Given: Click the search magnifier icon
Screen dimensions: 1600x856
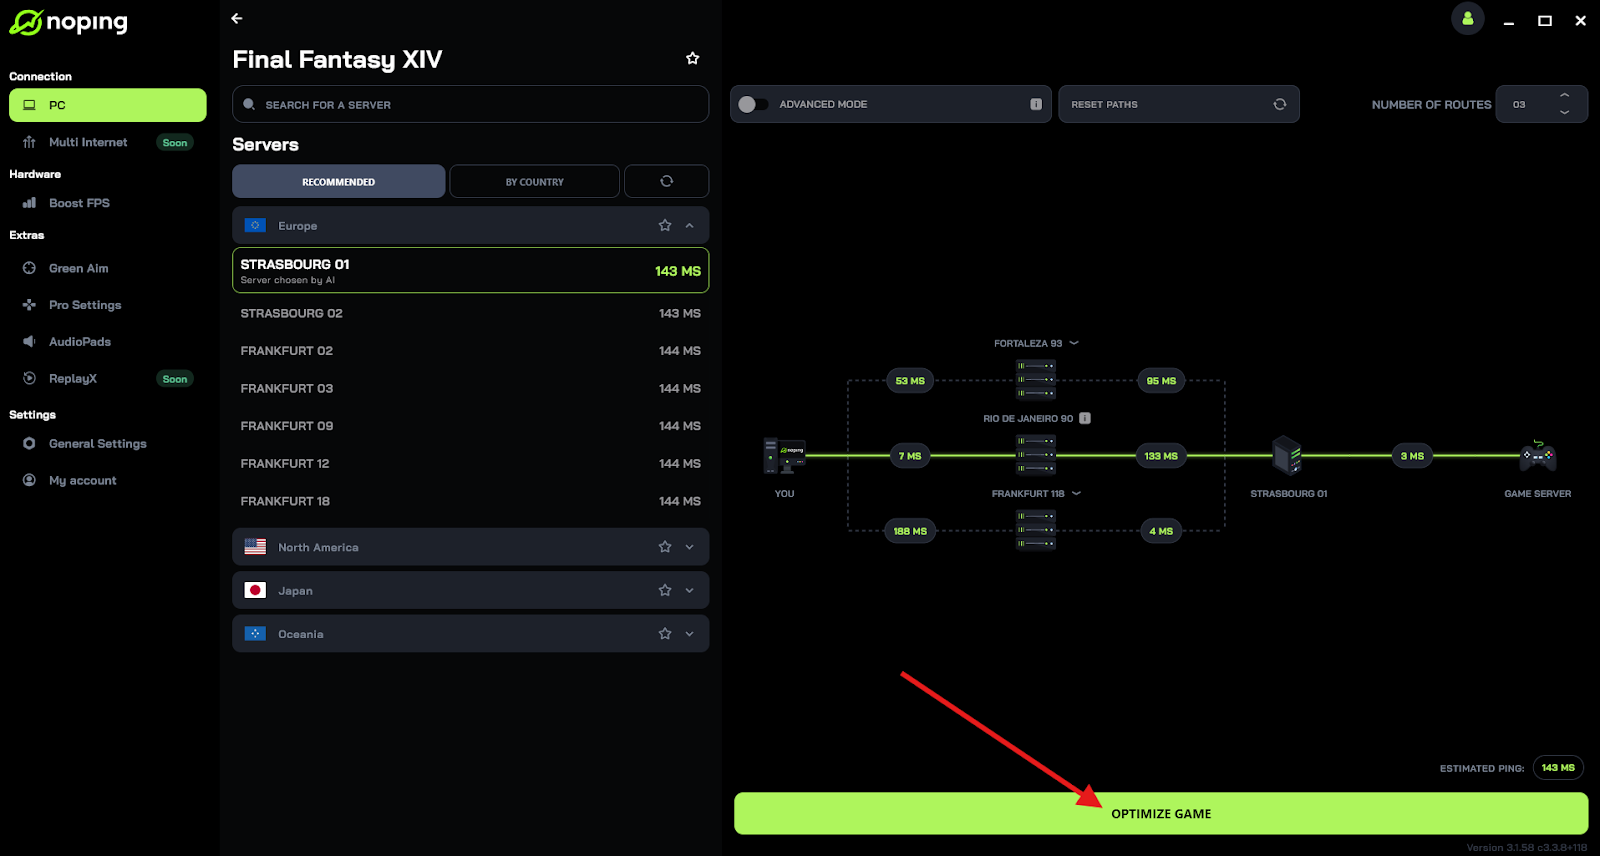Looking at the screenshot, I should 249,104.
